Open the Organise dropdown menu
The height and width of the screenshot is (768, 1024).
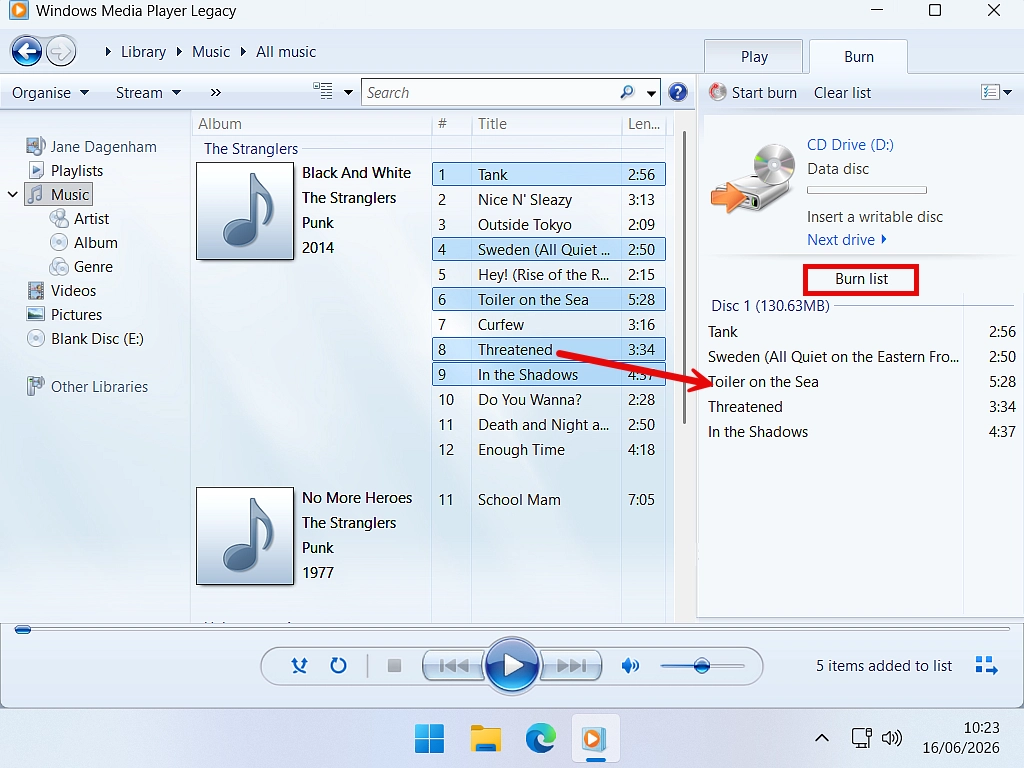50,93
